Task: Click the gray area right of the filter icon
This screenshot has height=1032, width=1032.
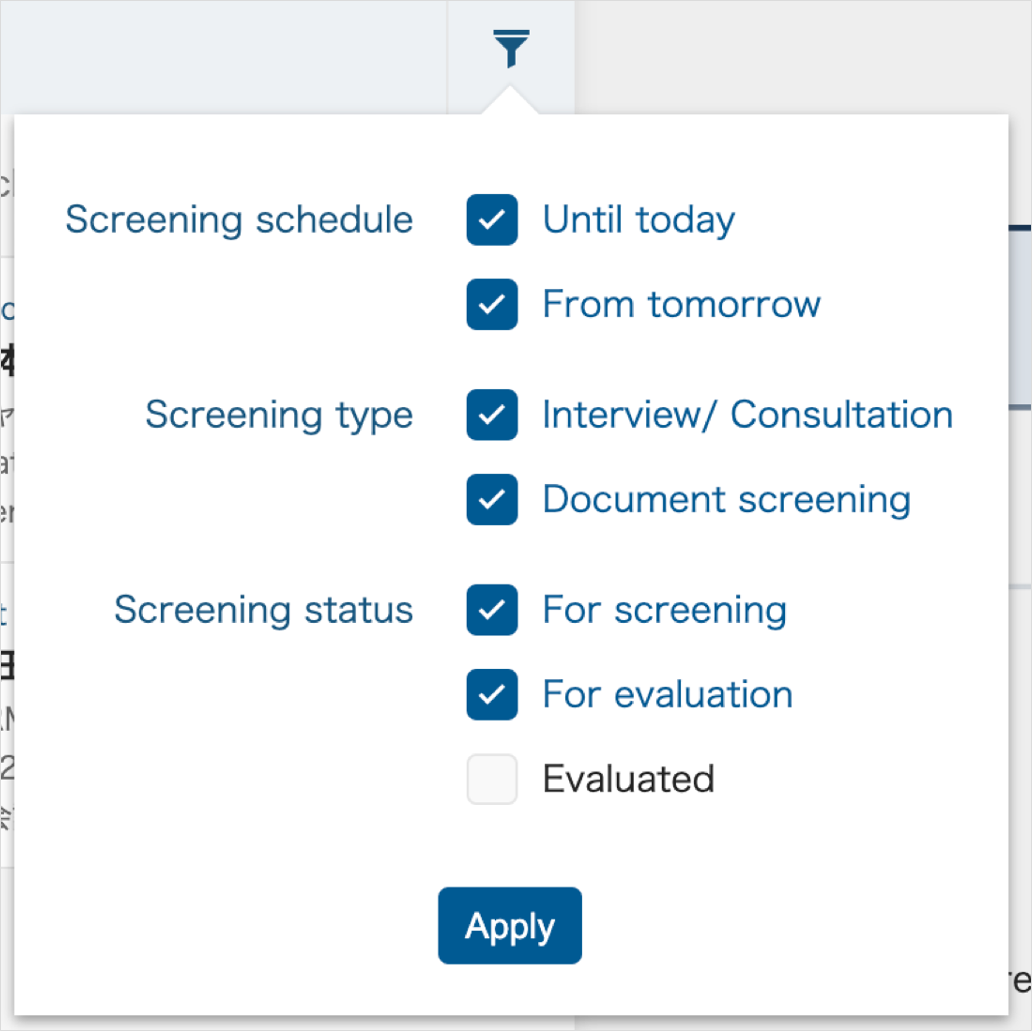Action: point(803,57)
